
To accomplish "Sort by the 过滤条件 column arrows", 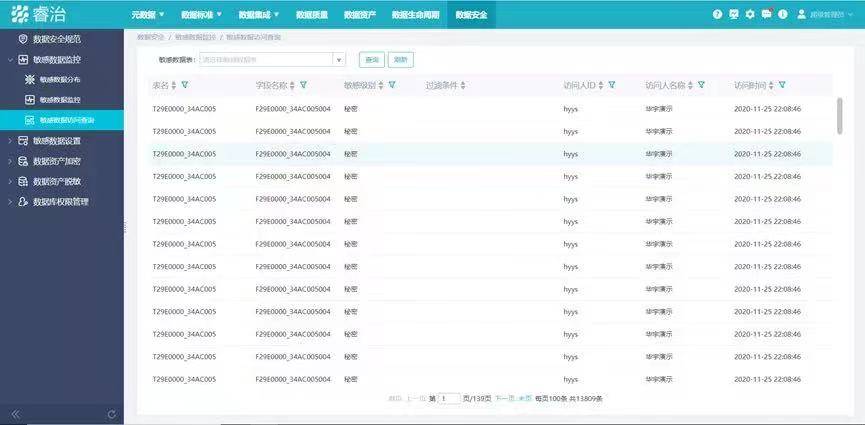I will (x=462, y=85).
